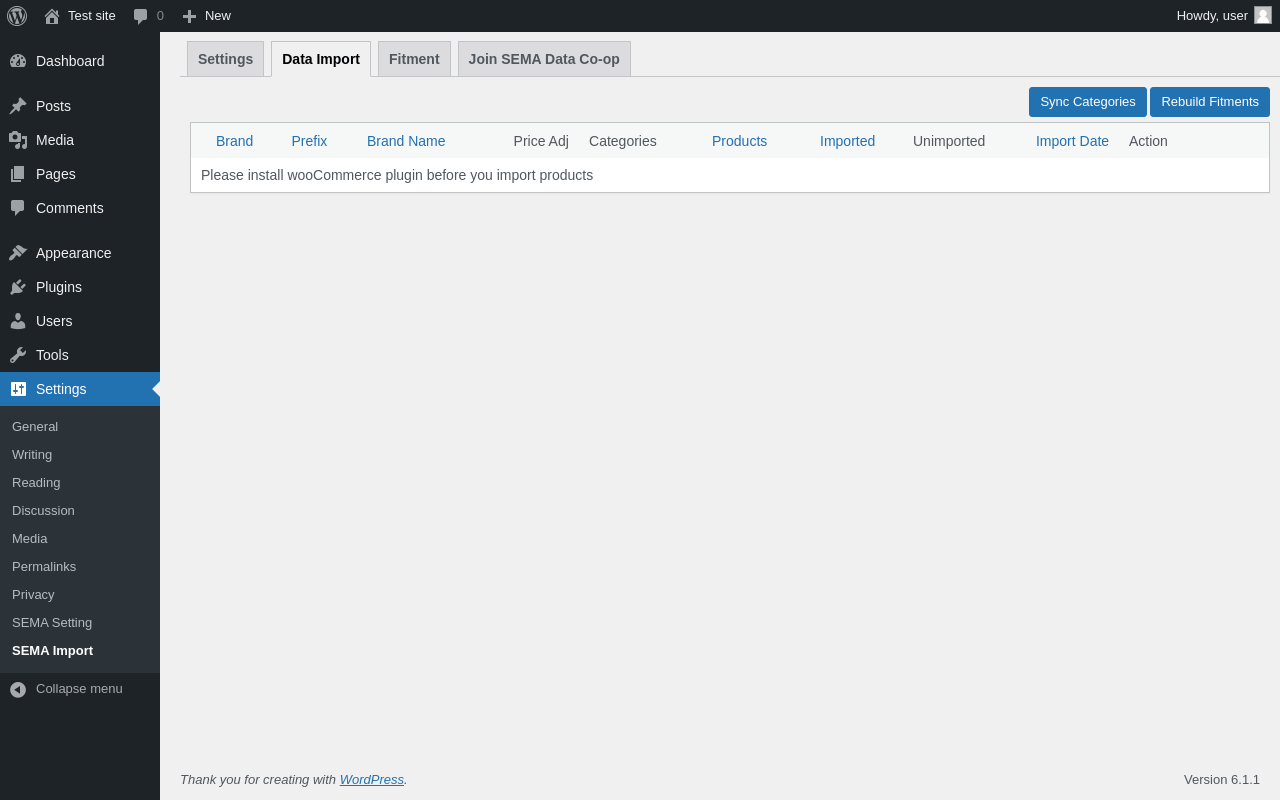The width and height of the screenshot is (1280, 800).
Task: Sort table by Import Date column
Action: coord(1072,141)
